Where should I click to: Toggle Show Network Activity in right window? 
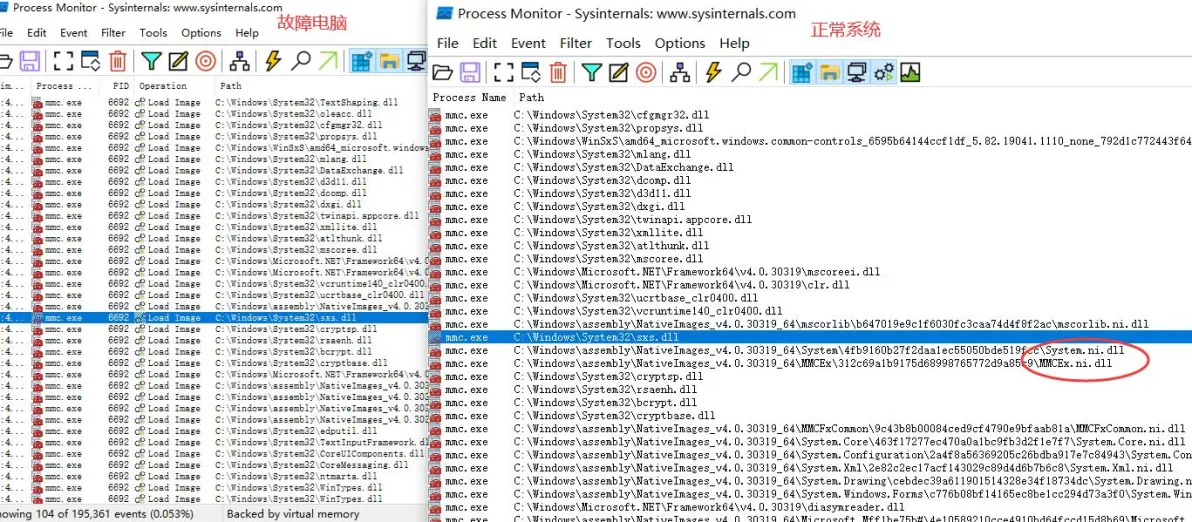click(x=858, y=72)
